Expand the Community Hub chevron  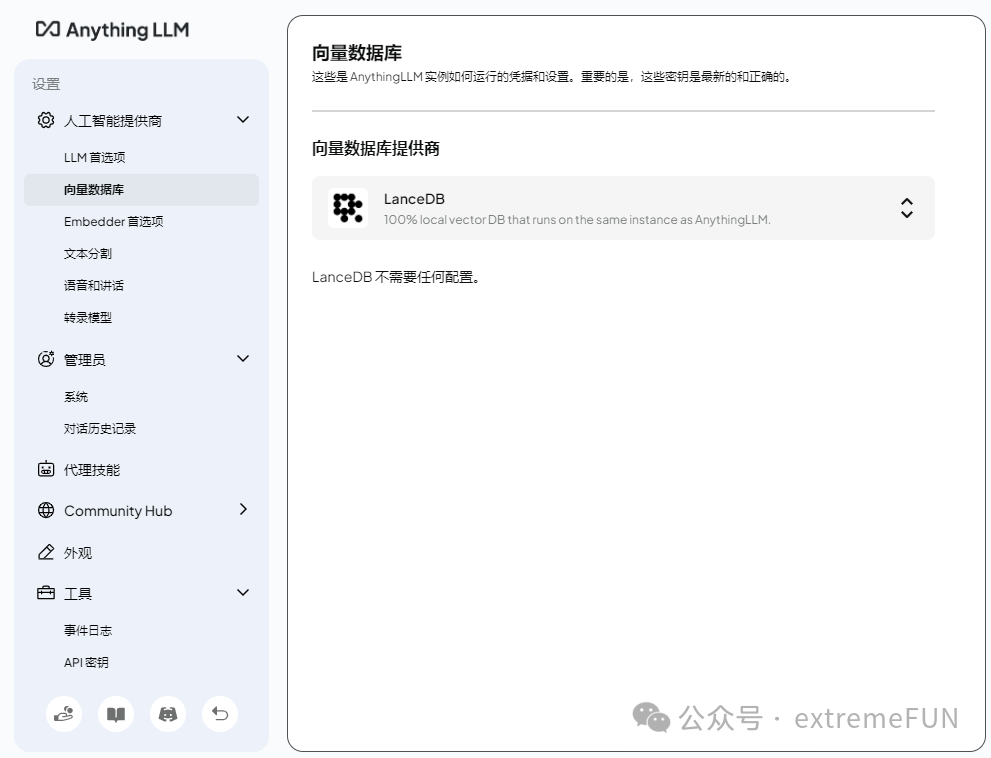pyautogui.click(x=243, y=510)
